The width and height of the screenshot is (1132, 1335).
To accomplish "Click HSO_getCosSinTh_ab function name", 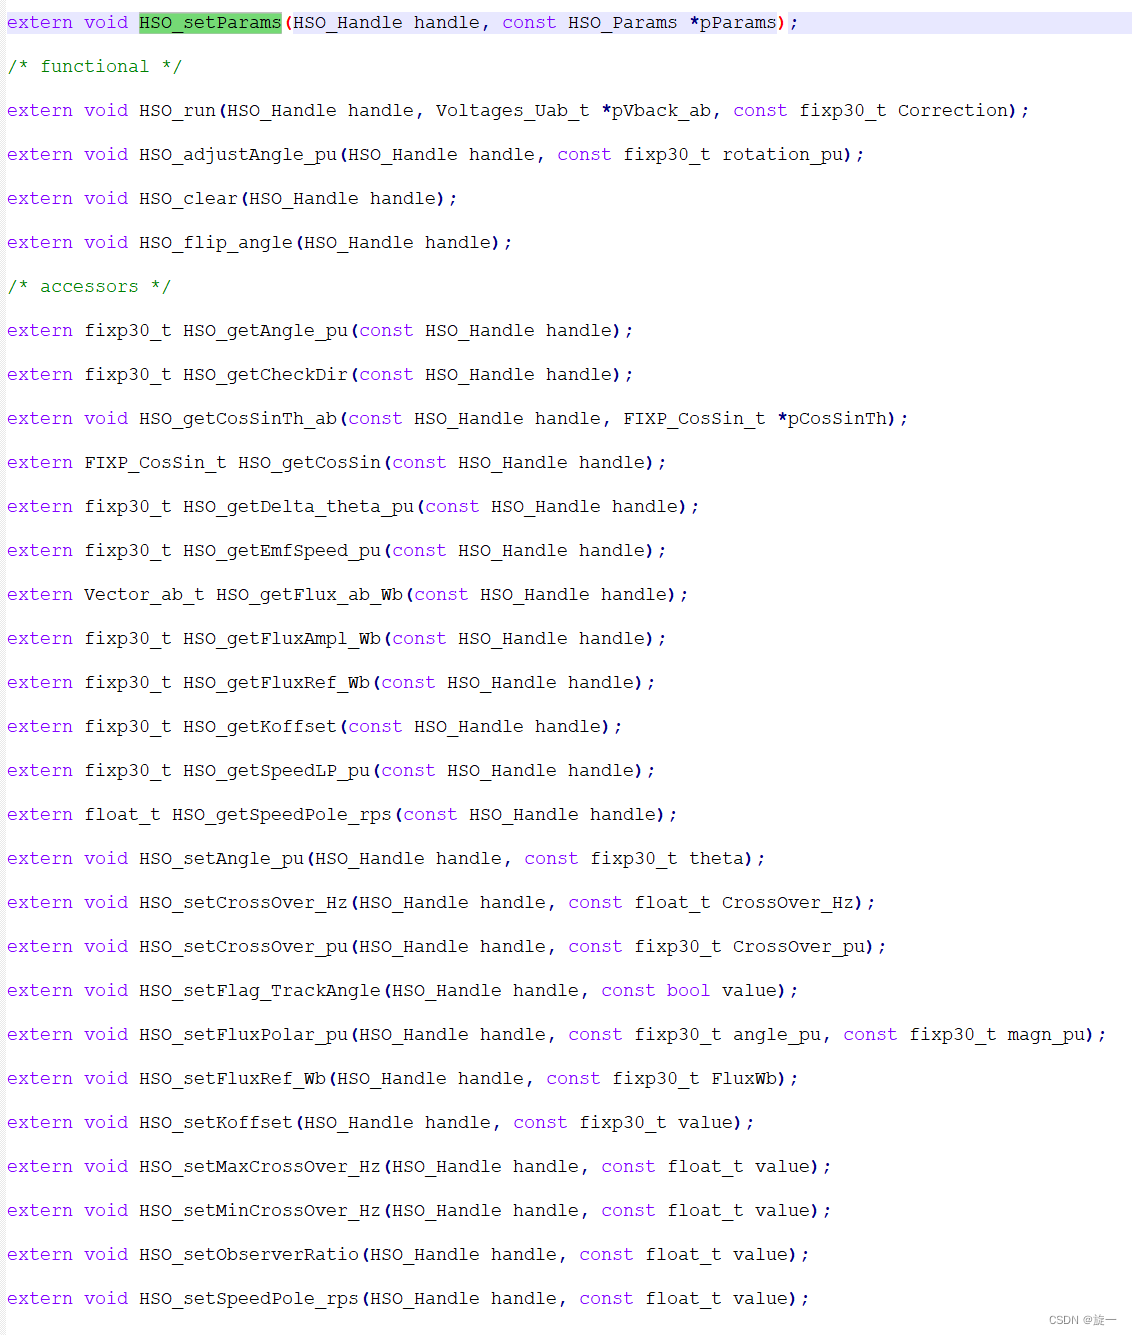I will [238, 418].
